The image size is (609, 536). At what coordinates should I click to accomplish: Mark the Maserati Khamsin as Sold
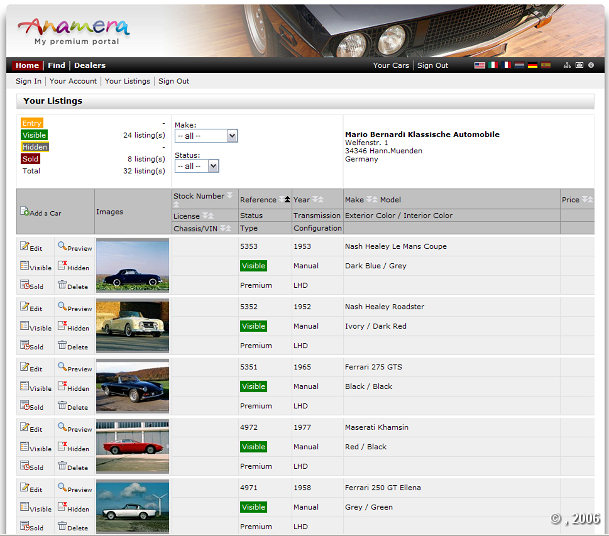point(31,466)
